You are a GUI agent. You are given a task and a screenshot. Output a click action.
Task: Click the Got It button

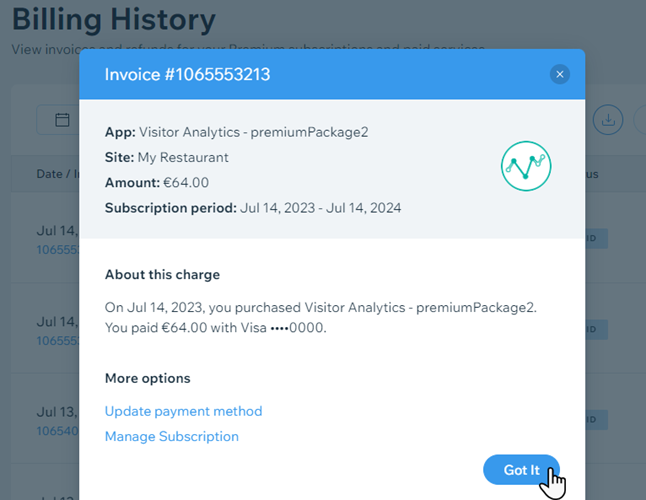pyautogui.click(x=521, y=470)
